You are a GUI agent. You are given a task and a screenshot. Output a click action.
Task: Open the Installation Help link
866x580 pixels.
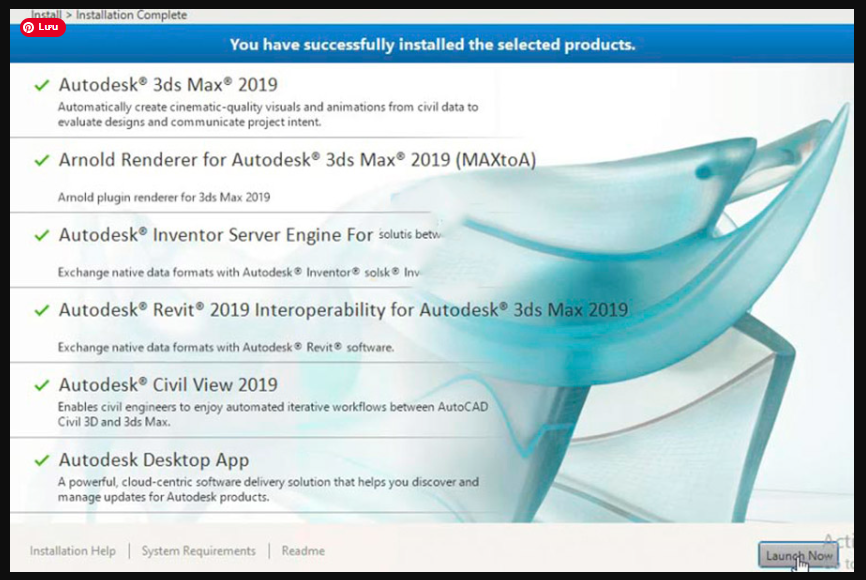pyautogui.click(x=73, y=551)
